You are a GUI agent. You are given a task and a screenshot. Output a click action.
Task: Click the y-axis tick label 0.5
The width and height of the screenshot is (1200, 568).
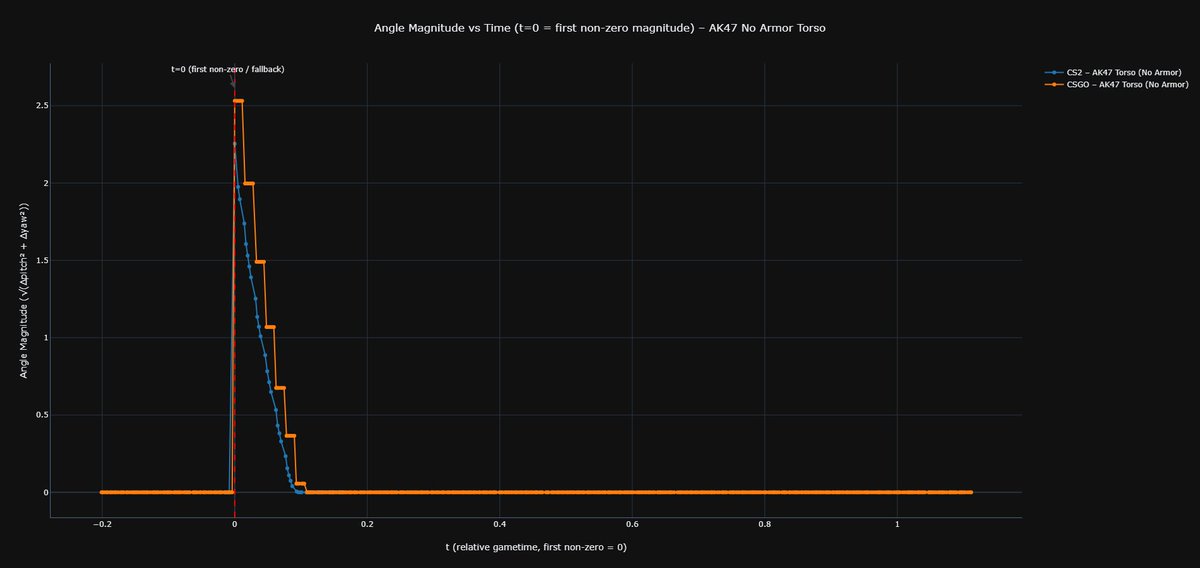click(42, 415)
